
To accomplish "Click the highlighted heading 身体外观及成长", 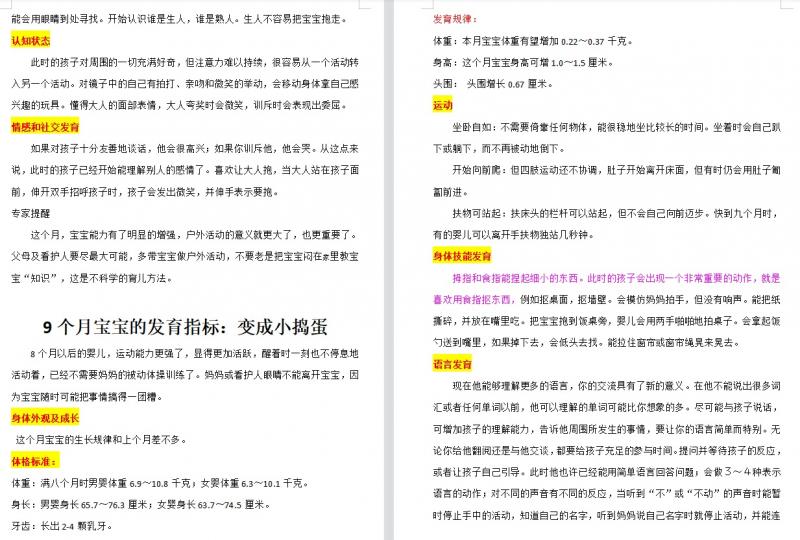I will (x=44, y=417).
